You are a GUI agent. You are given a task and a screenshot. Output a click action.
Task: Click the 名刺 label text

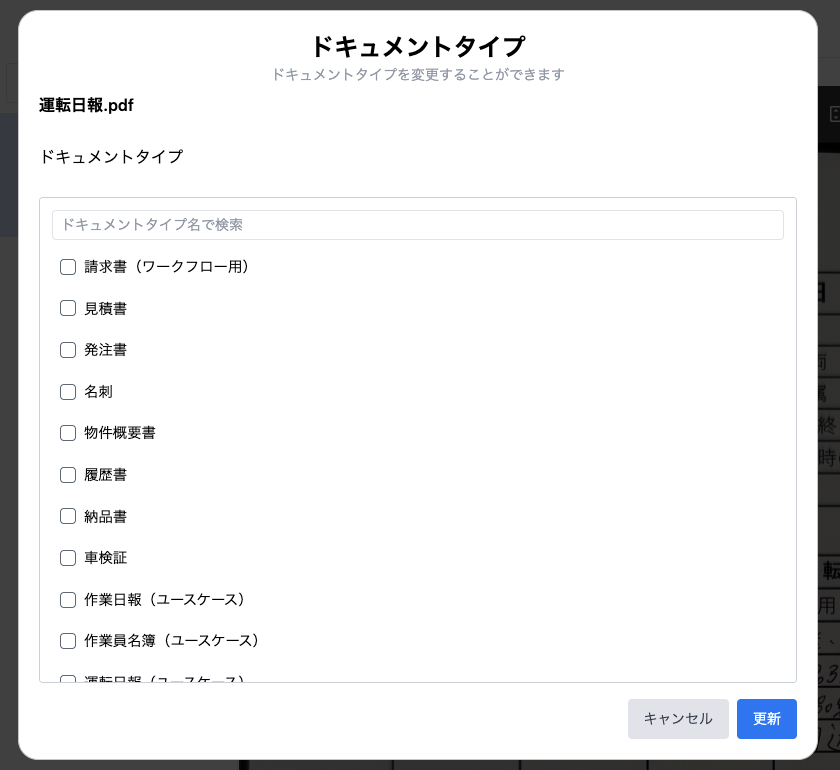coord(99,392)
